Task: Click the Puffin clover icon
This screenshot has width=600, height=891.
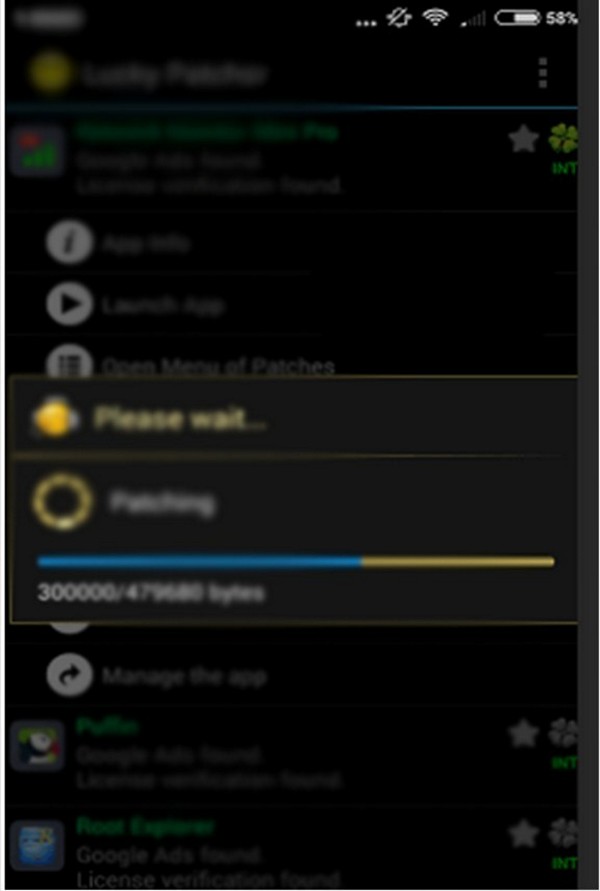Action: click(x=562, y=734)
